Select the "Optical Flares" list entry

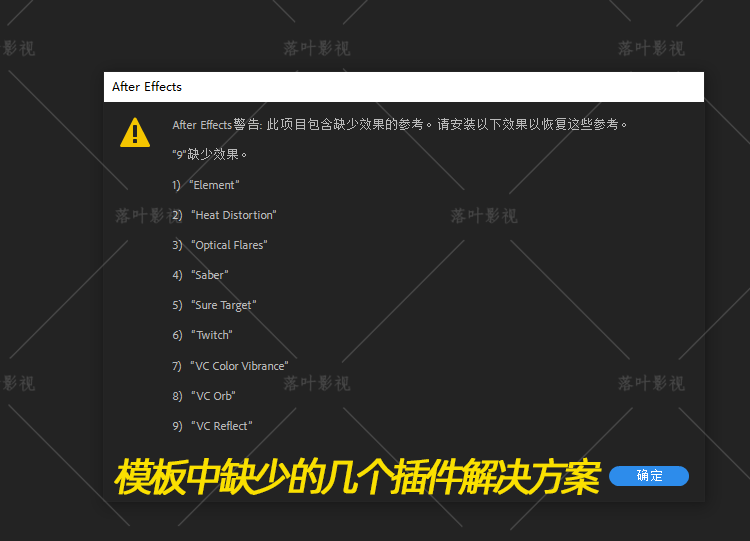[x=220, y=245]
